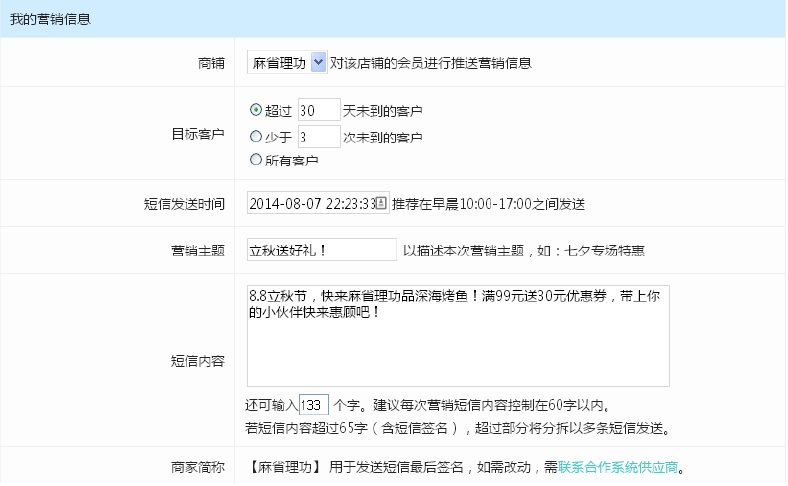Click the 推荐在早晨10:00-17:00之间发送 hint text

[x=488, y=204]
